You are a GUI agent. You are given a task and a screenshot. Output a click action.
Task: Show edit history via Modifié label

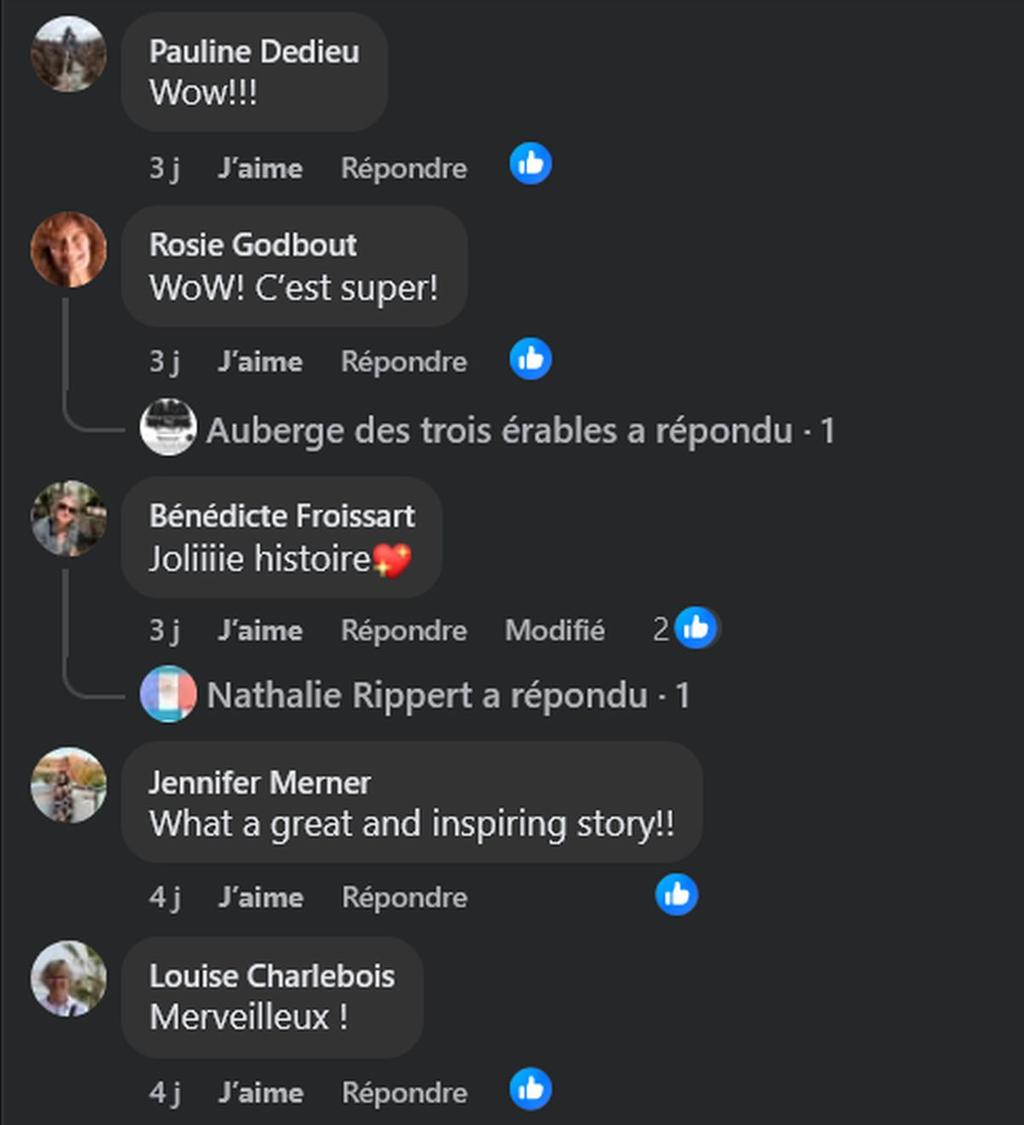555,630
